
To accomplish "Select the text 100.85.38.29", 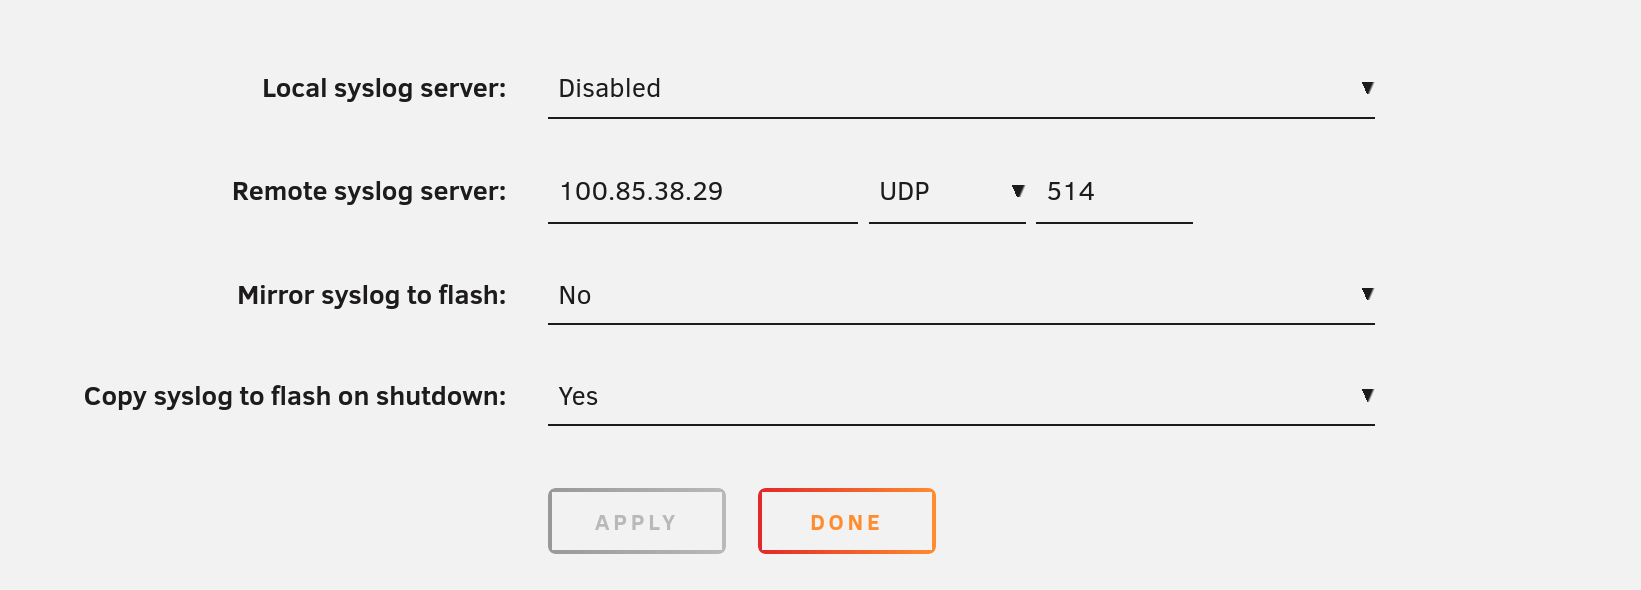I will [641, 192].
